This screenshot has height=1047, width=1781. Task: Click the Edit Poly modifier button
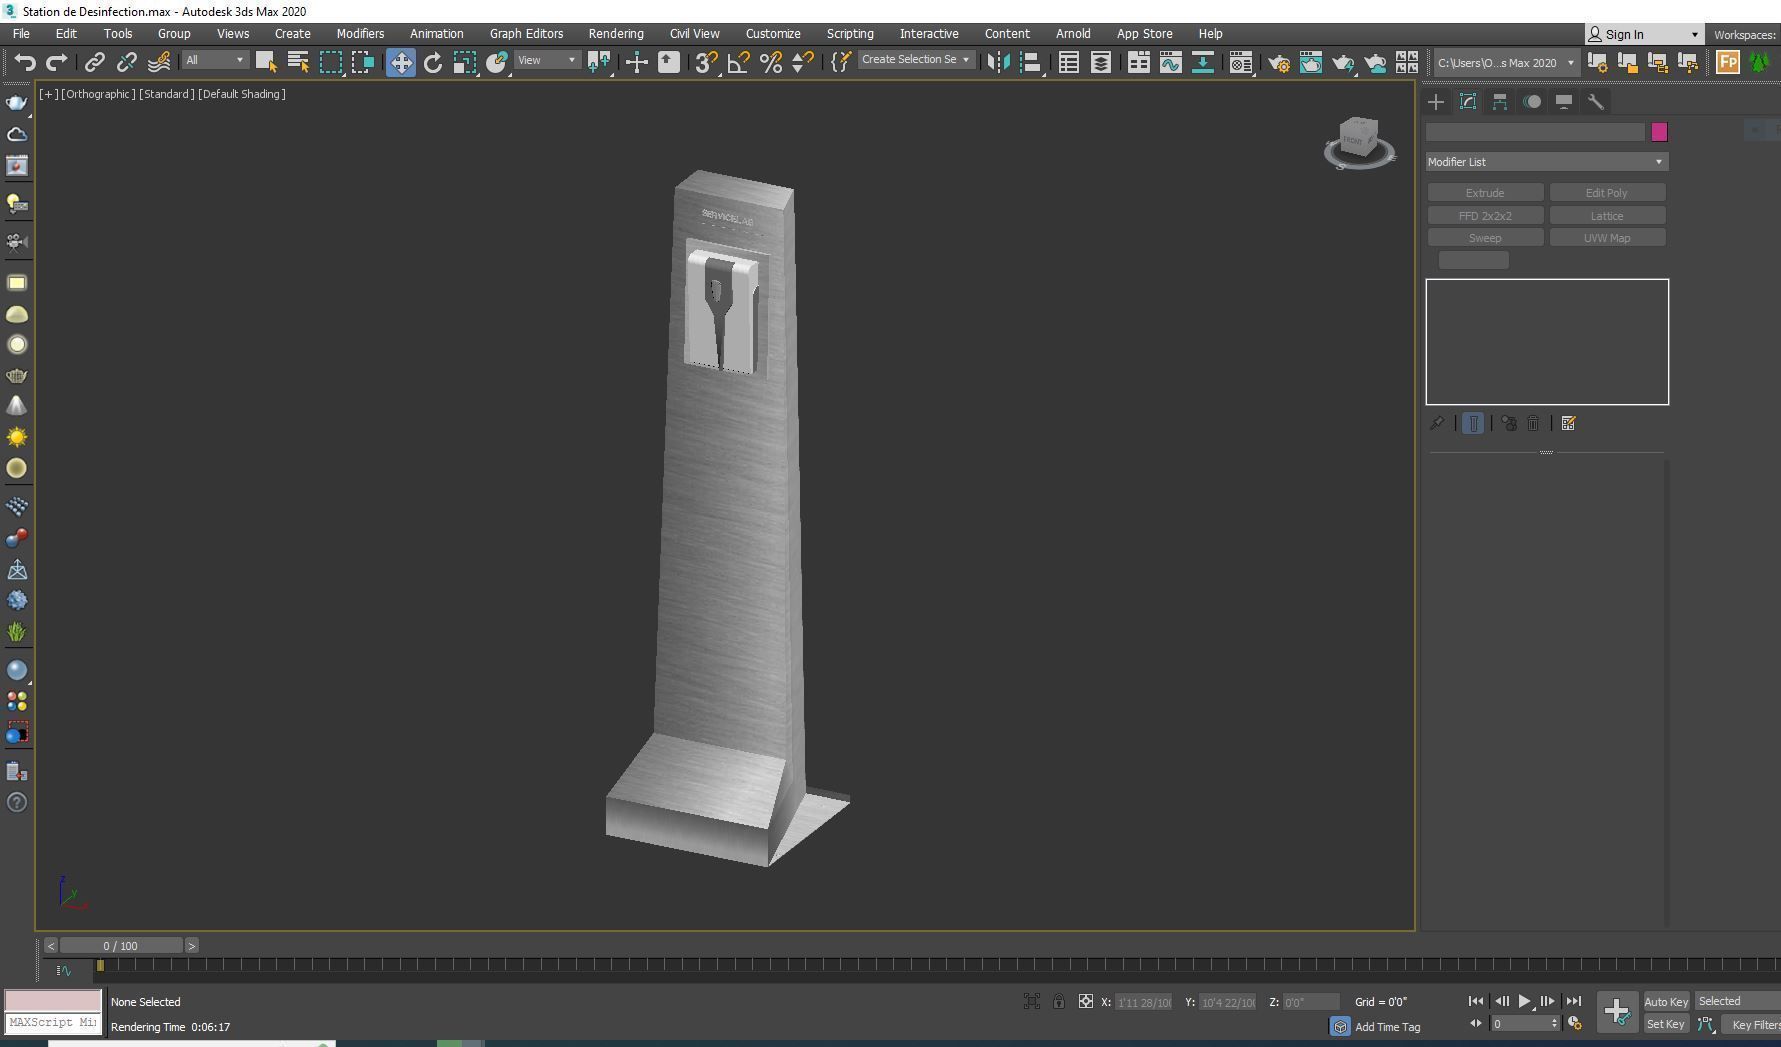1607,193
